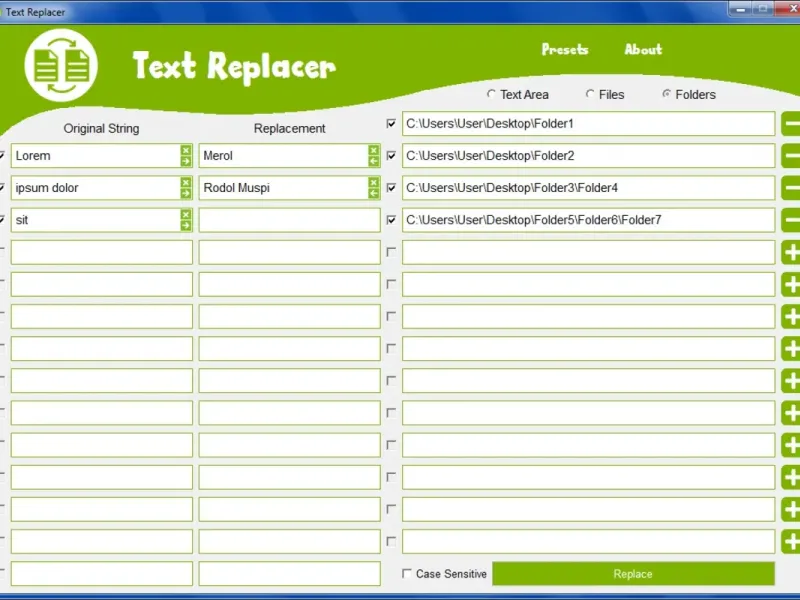800x600 pixels.
Task: Click the left-arrow icon in Merol field
Action: point(373,161)
